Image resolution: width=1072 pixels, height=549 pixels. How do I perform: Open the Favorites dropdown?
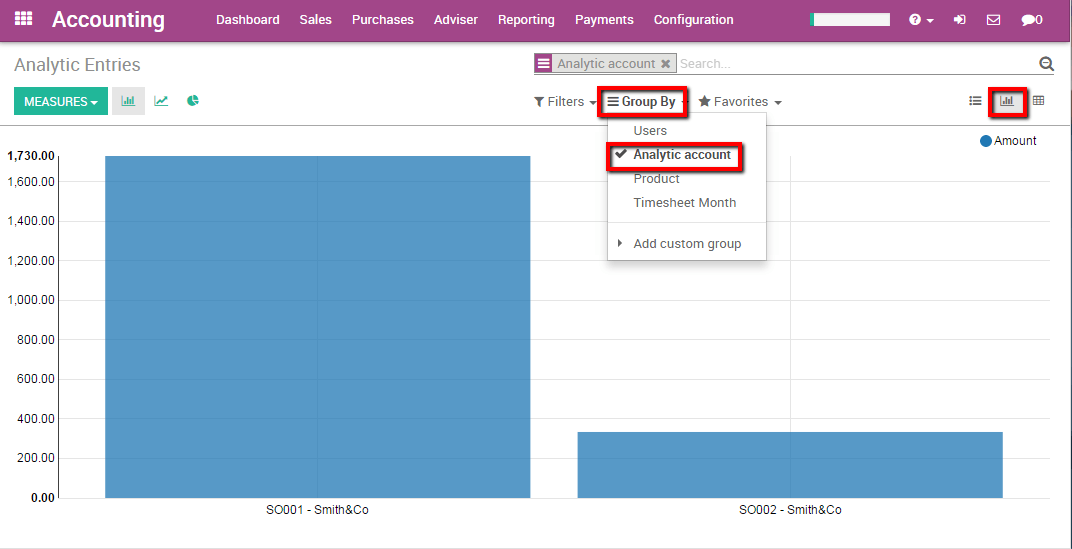(x=739, y=102)
